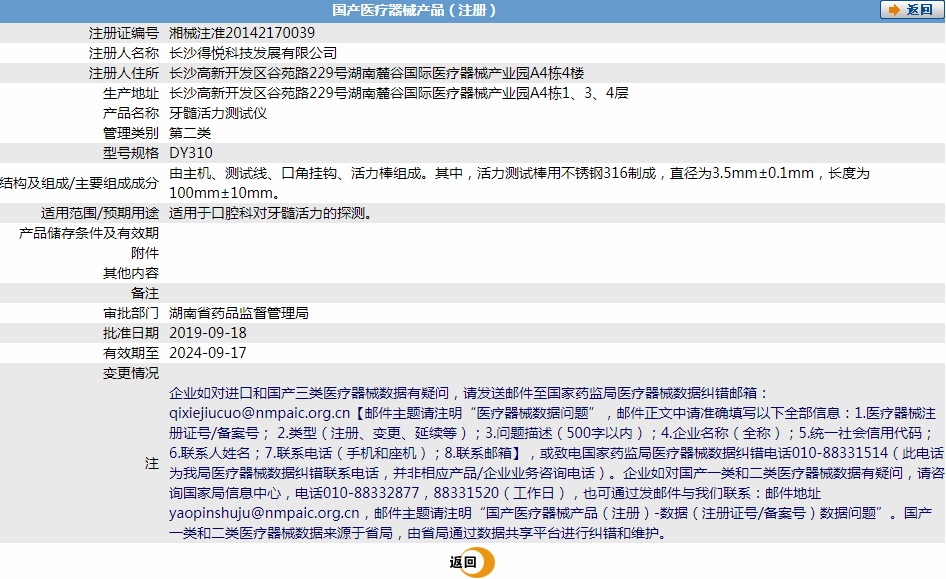Click the intended use text 适用于口腔科对牙髓活力的探测
This screenshot has width=946, height=579.
tap(270, 213)
